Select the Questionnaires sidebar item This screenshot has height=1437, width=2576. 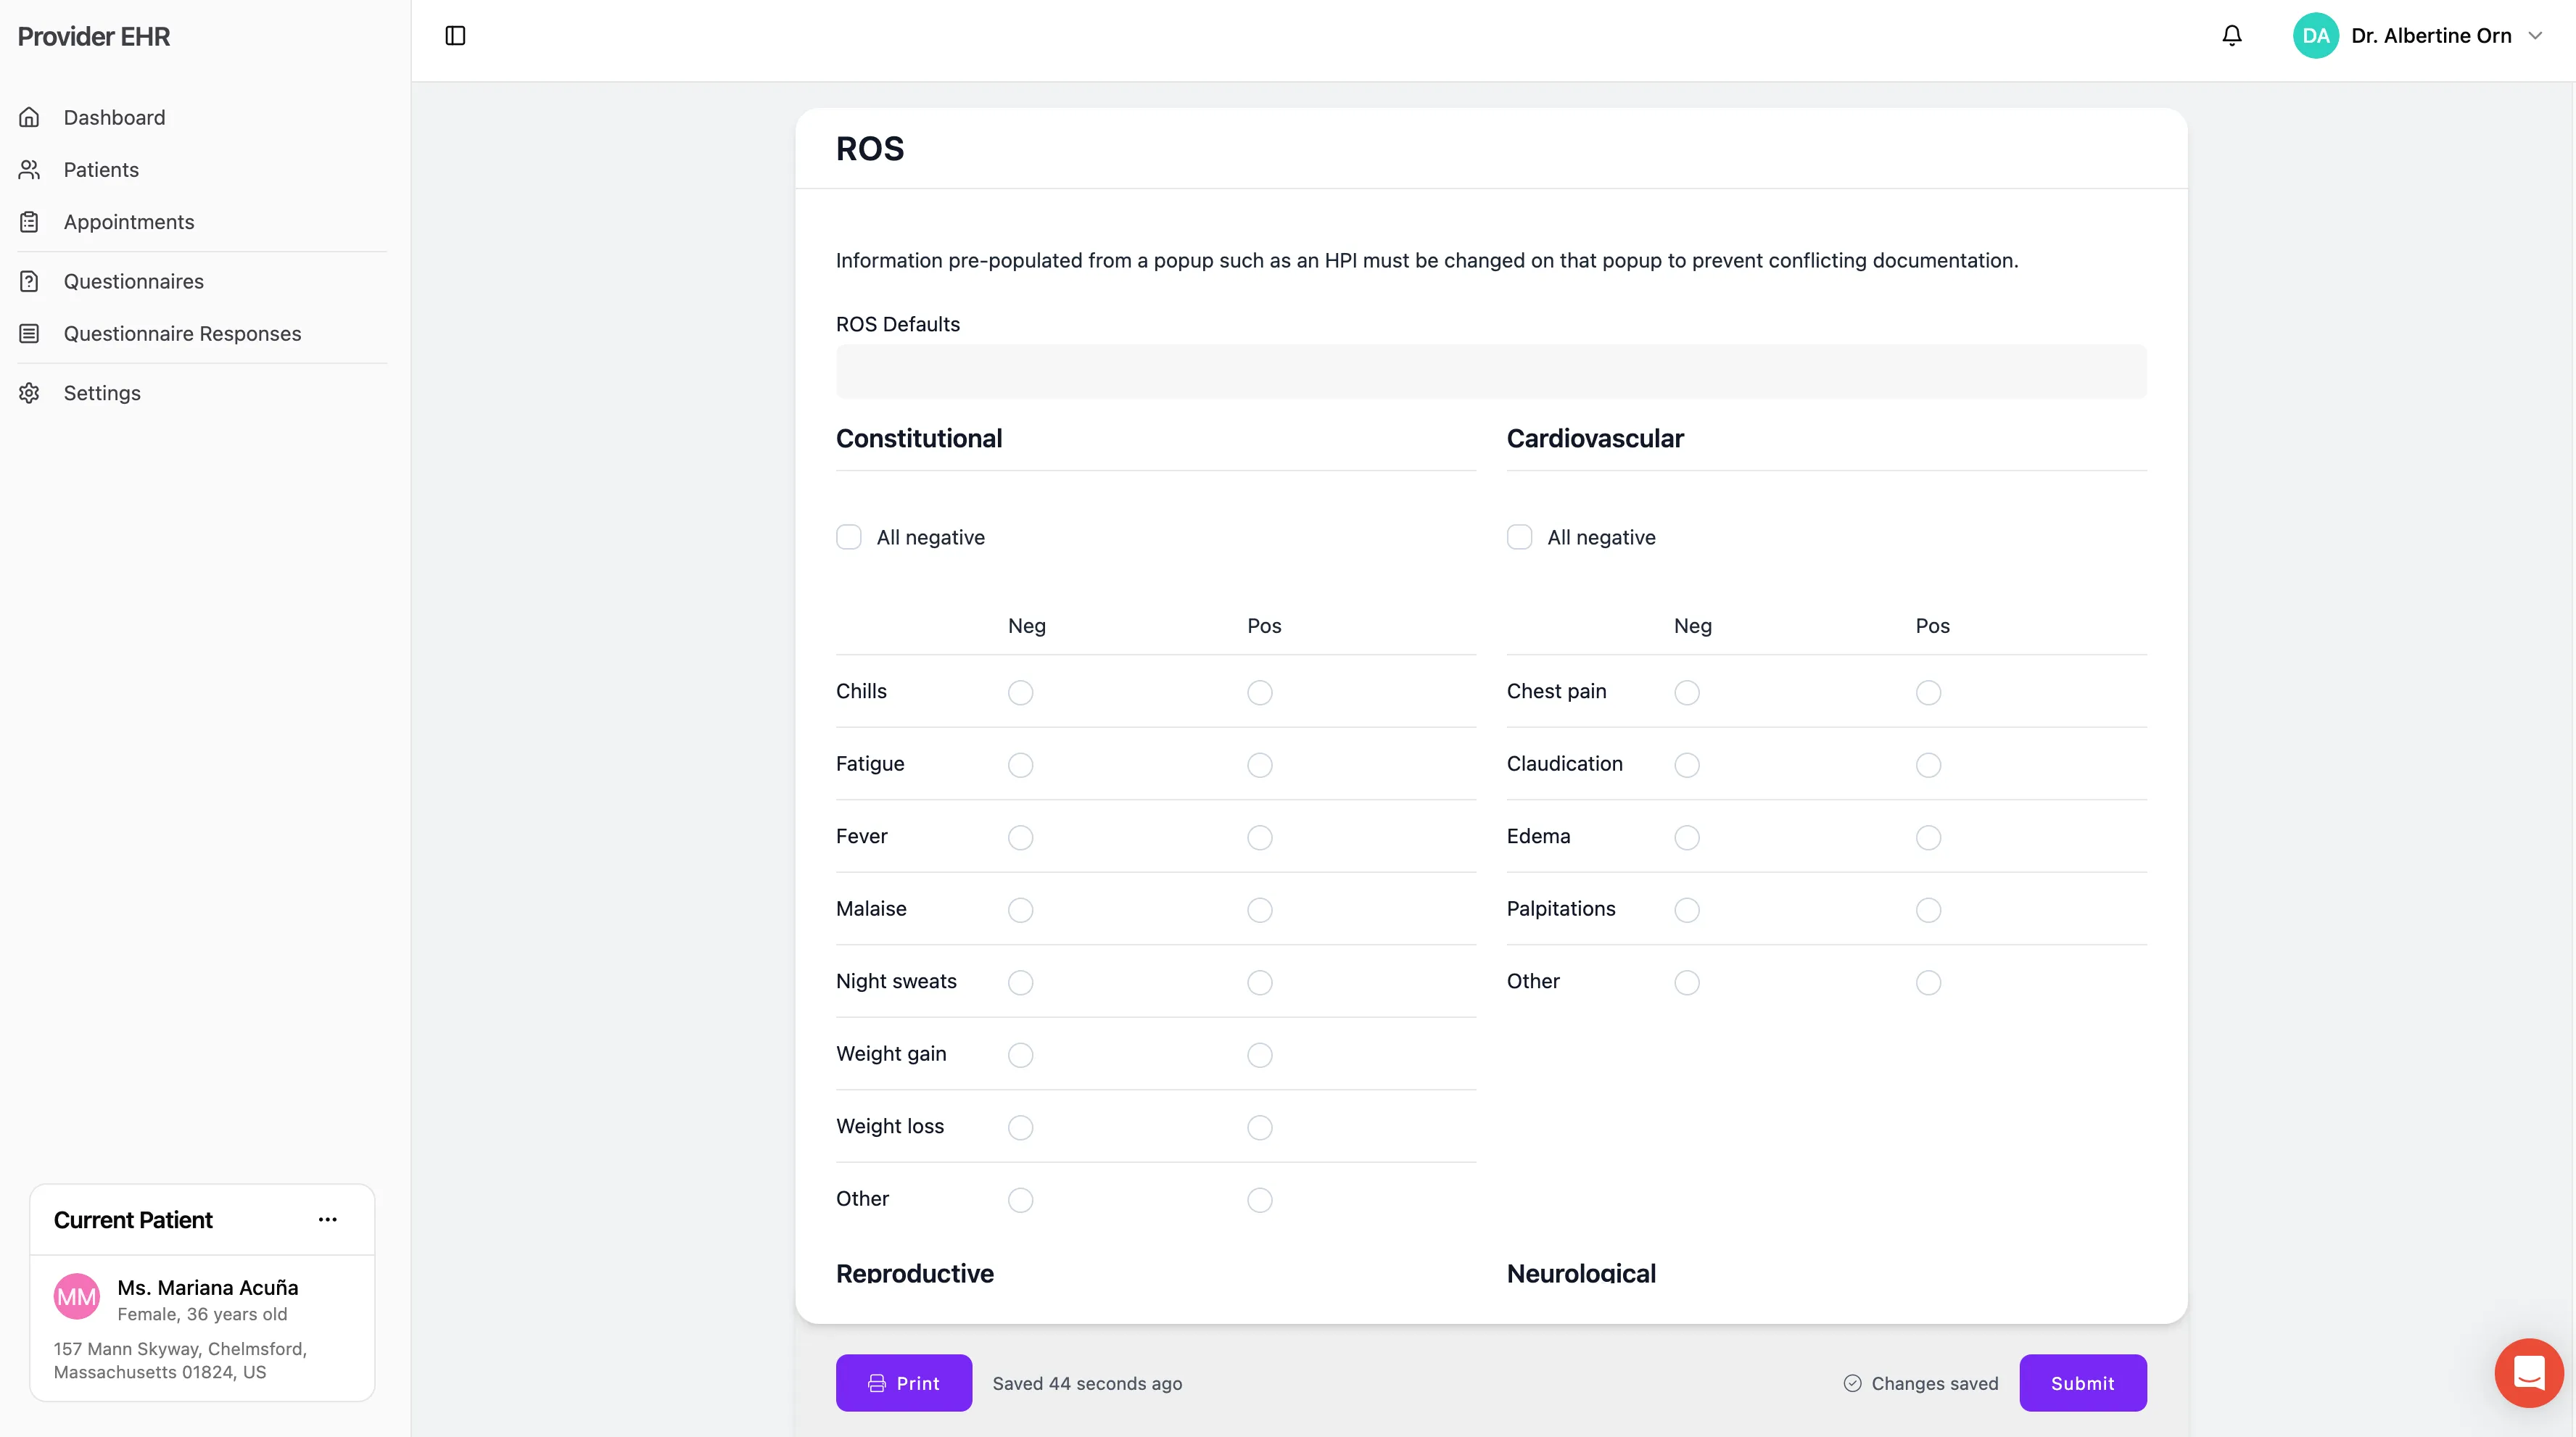point(134,281)
